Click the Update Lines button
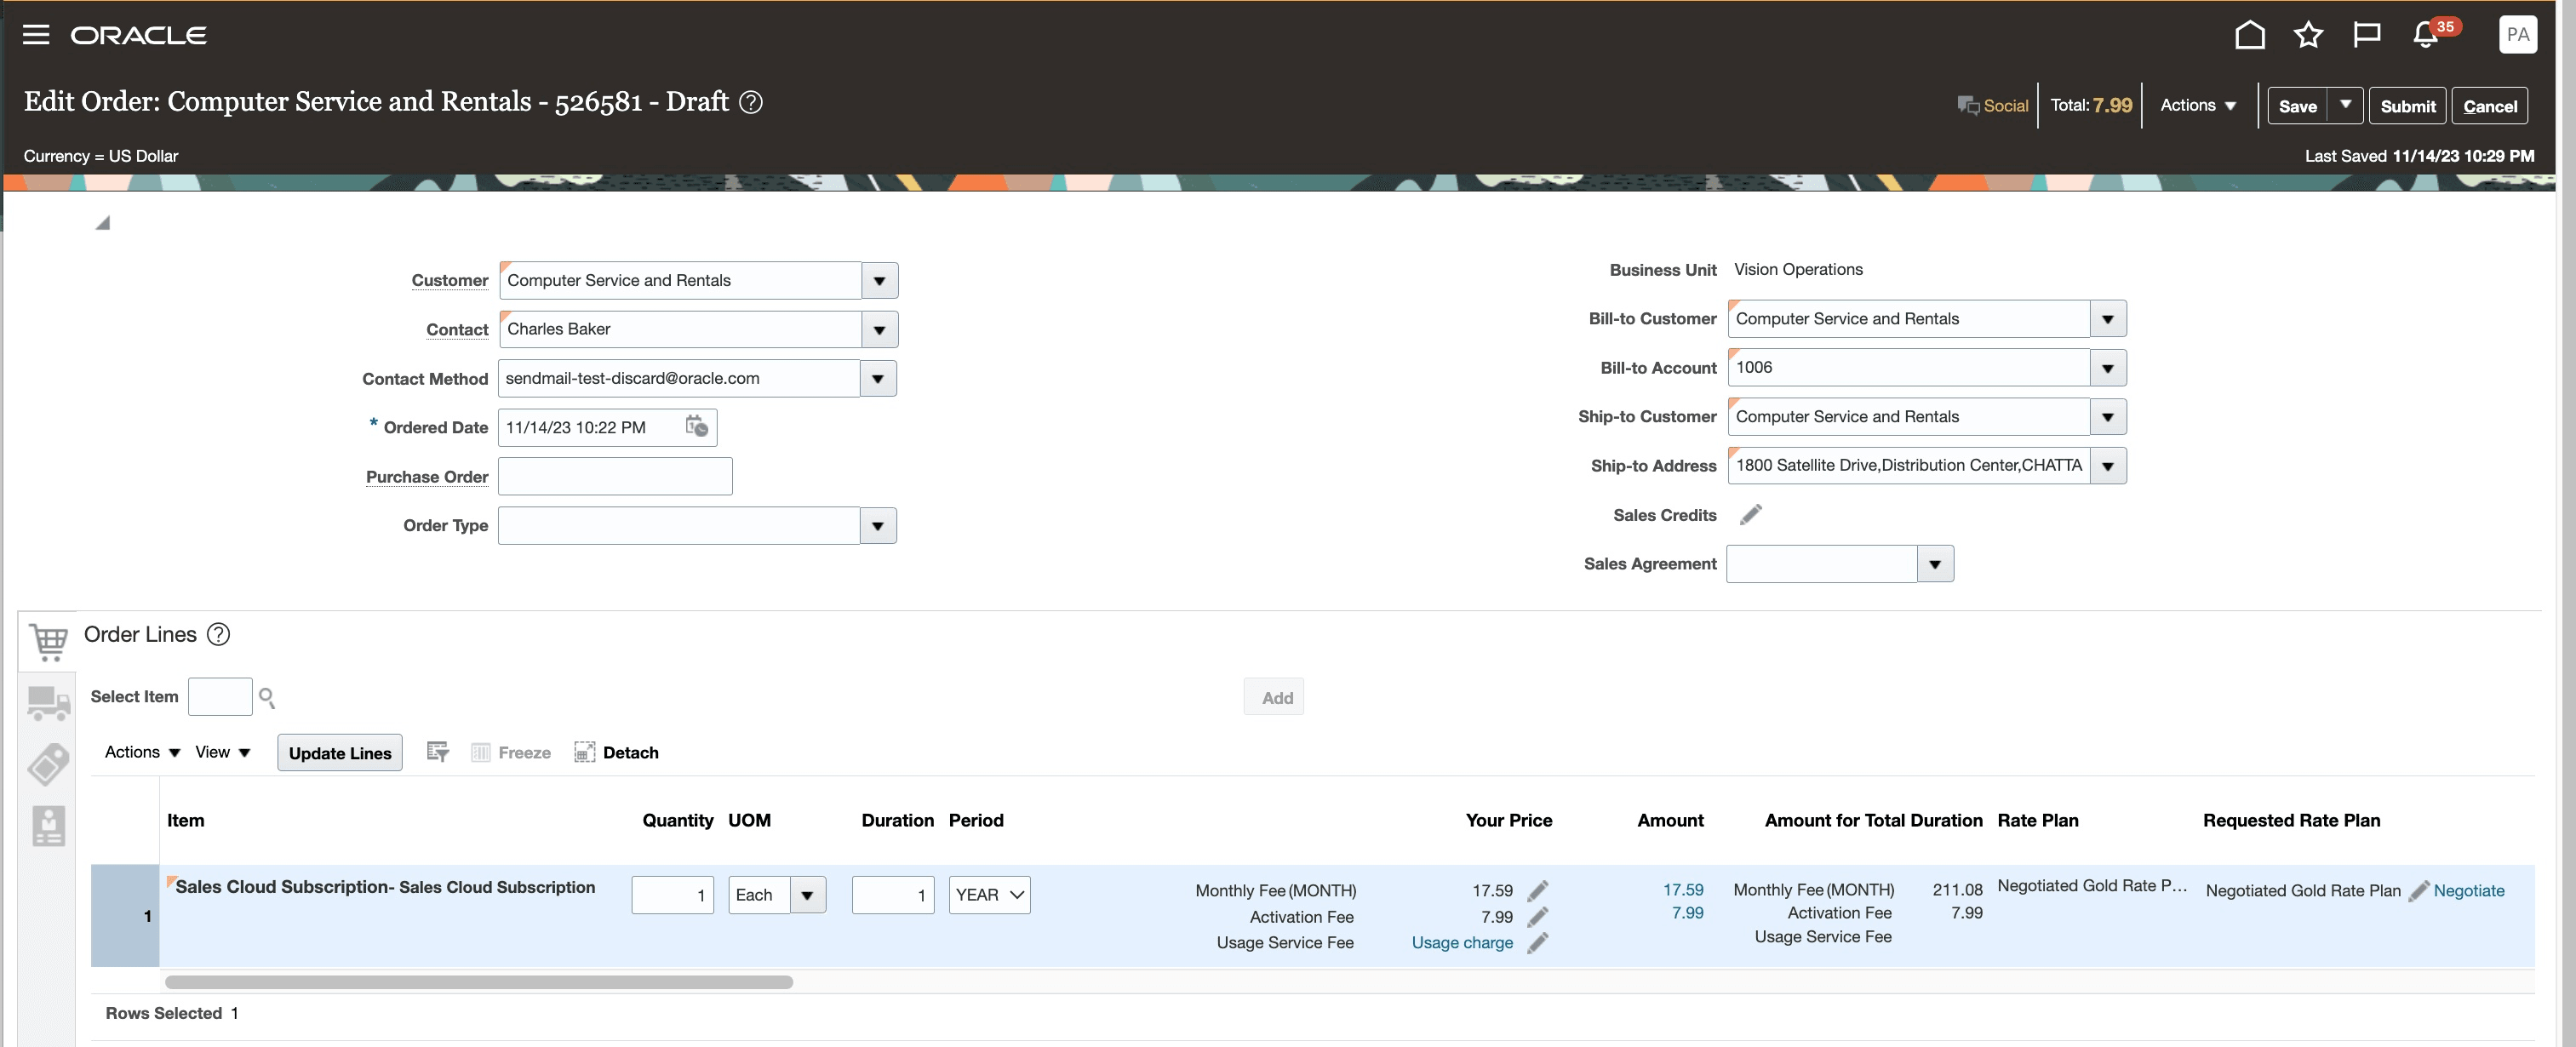The height and width of the screenshot is (1047, 2576). pos(340,753)
